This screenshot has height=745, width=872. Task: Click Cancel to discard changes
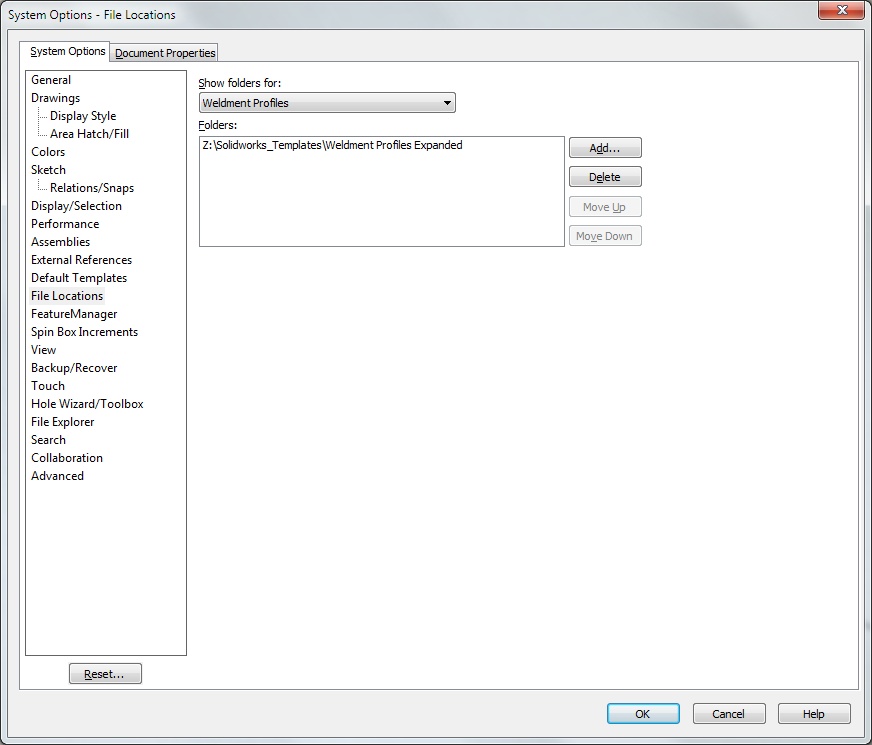[x=729, y=714]
